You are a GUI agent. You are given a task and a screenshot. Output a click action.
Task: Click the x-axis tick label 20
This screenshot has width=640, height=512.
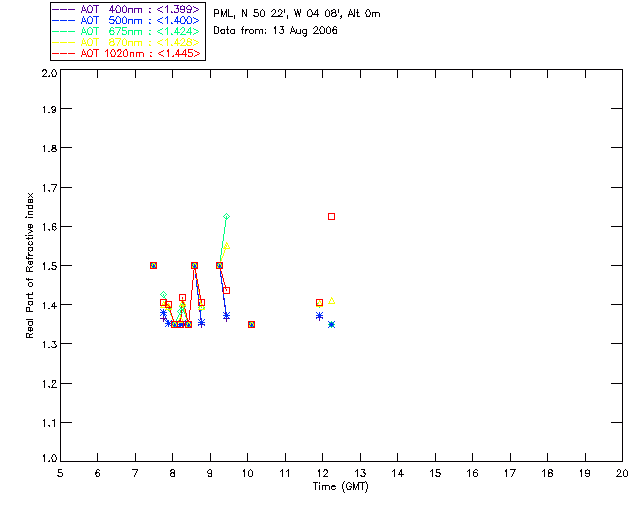(622, 474)
